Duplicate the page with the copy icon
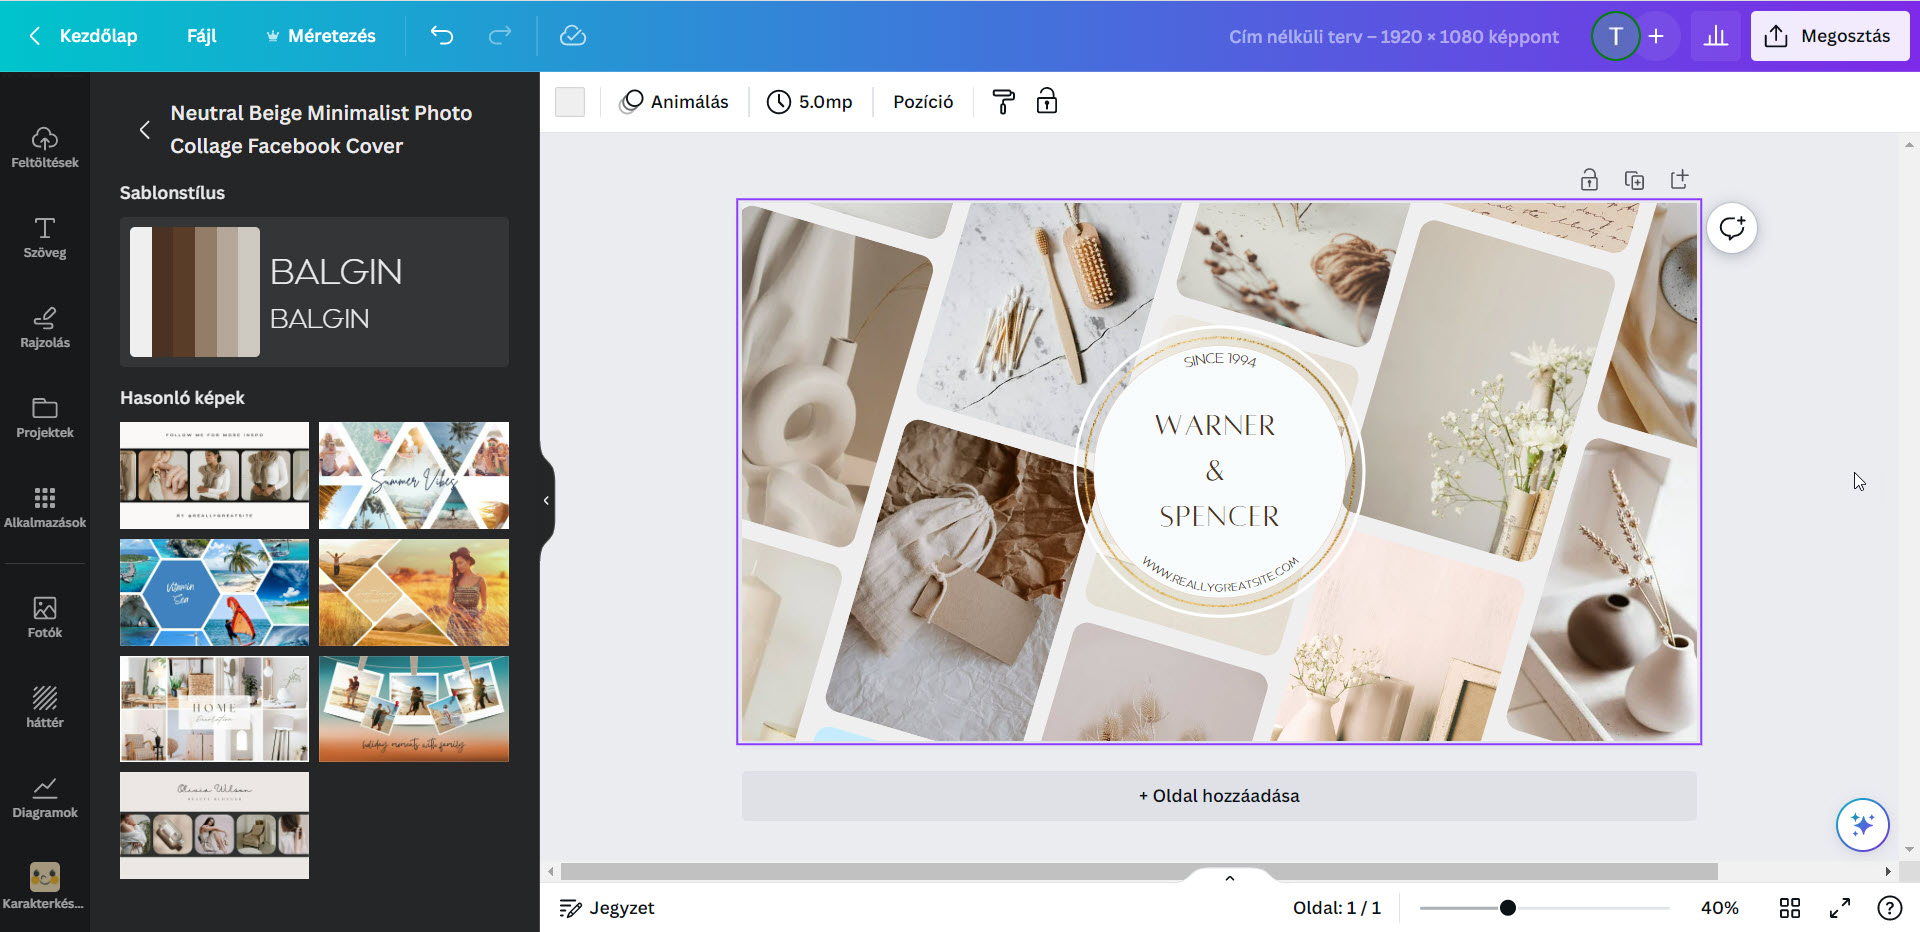This screenshot has height=932, width=1920. [x=1635, y=179]
